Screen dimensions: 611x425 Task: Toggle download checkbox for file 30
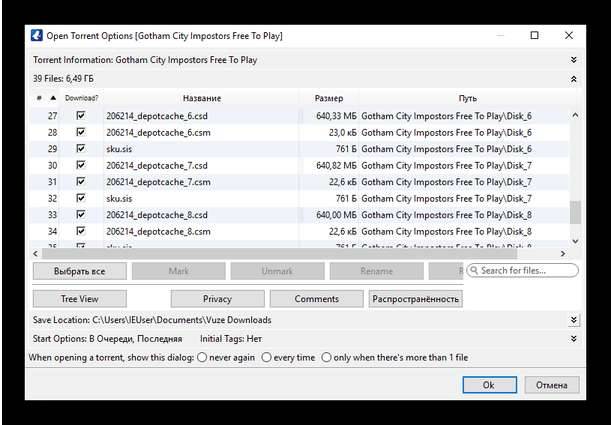81,165
